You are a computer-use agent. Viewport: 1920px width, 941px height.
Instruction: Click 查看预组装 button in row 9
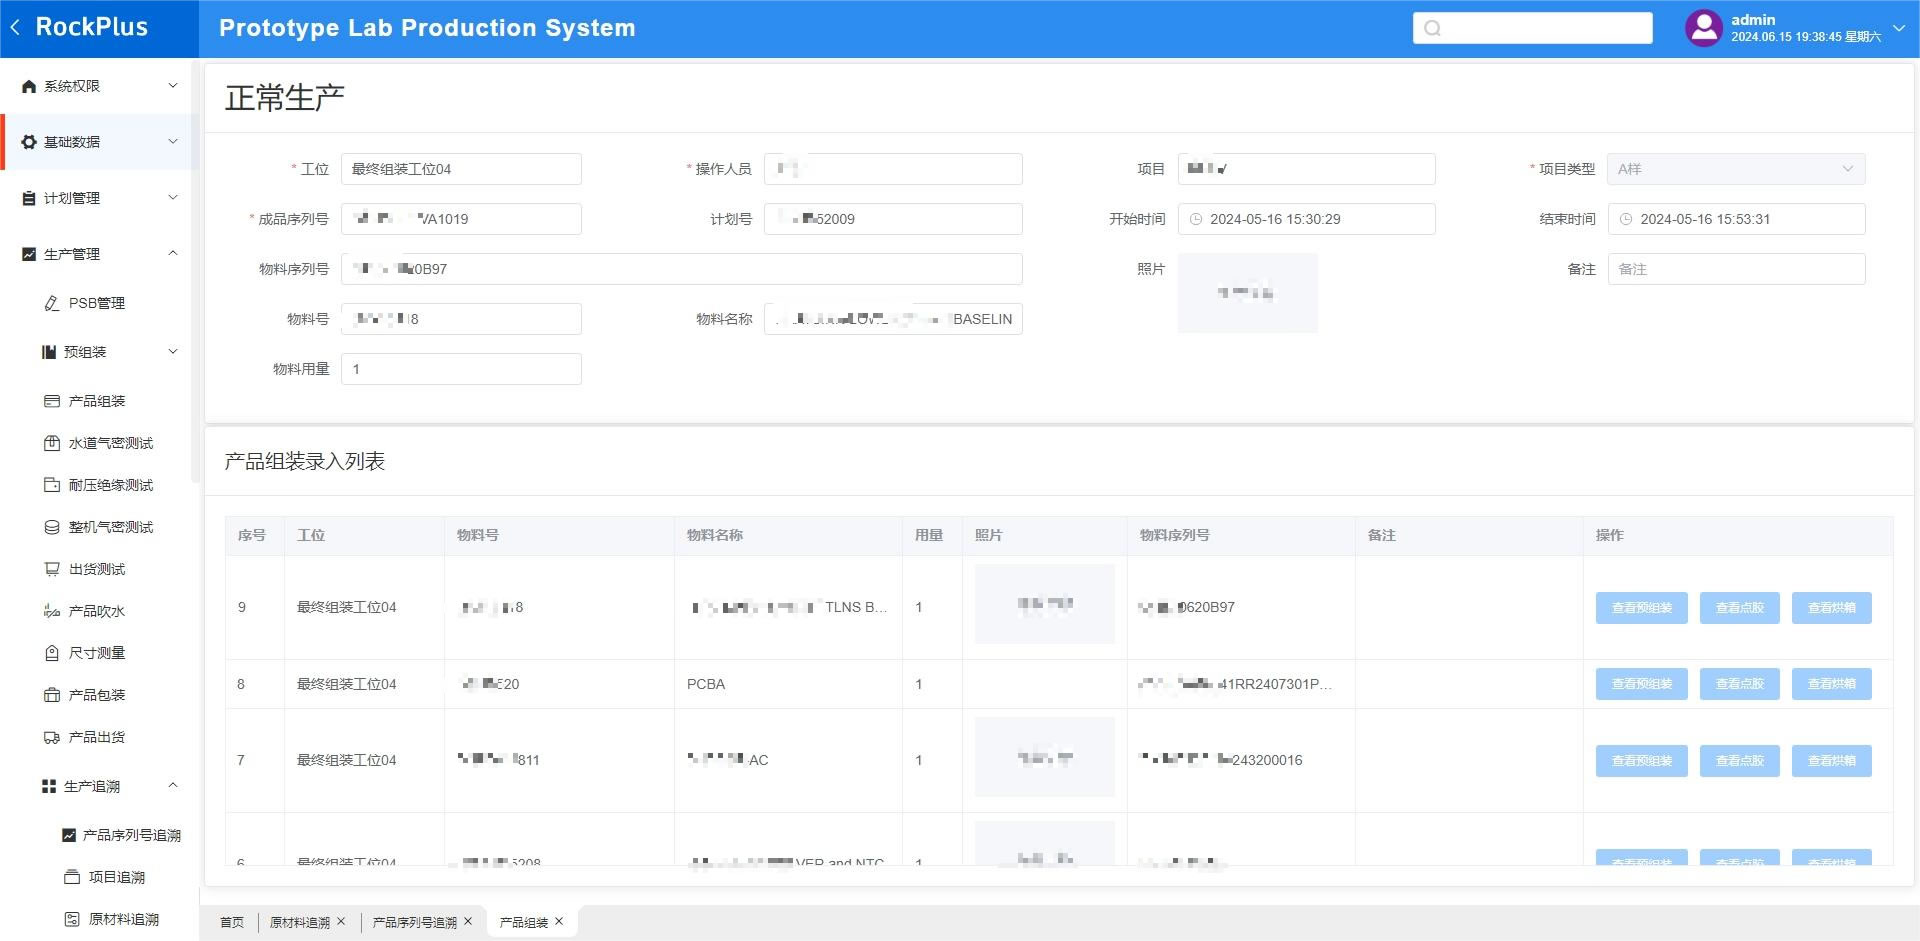[x=1642, y=608]
